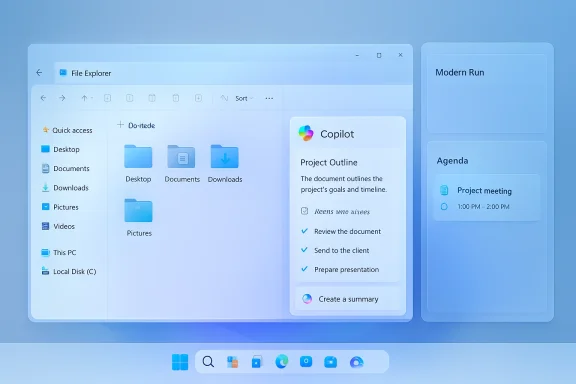
Task: Click the Copilot logo in the panel
Action: 306,133
